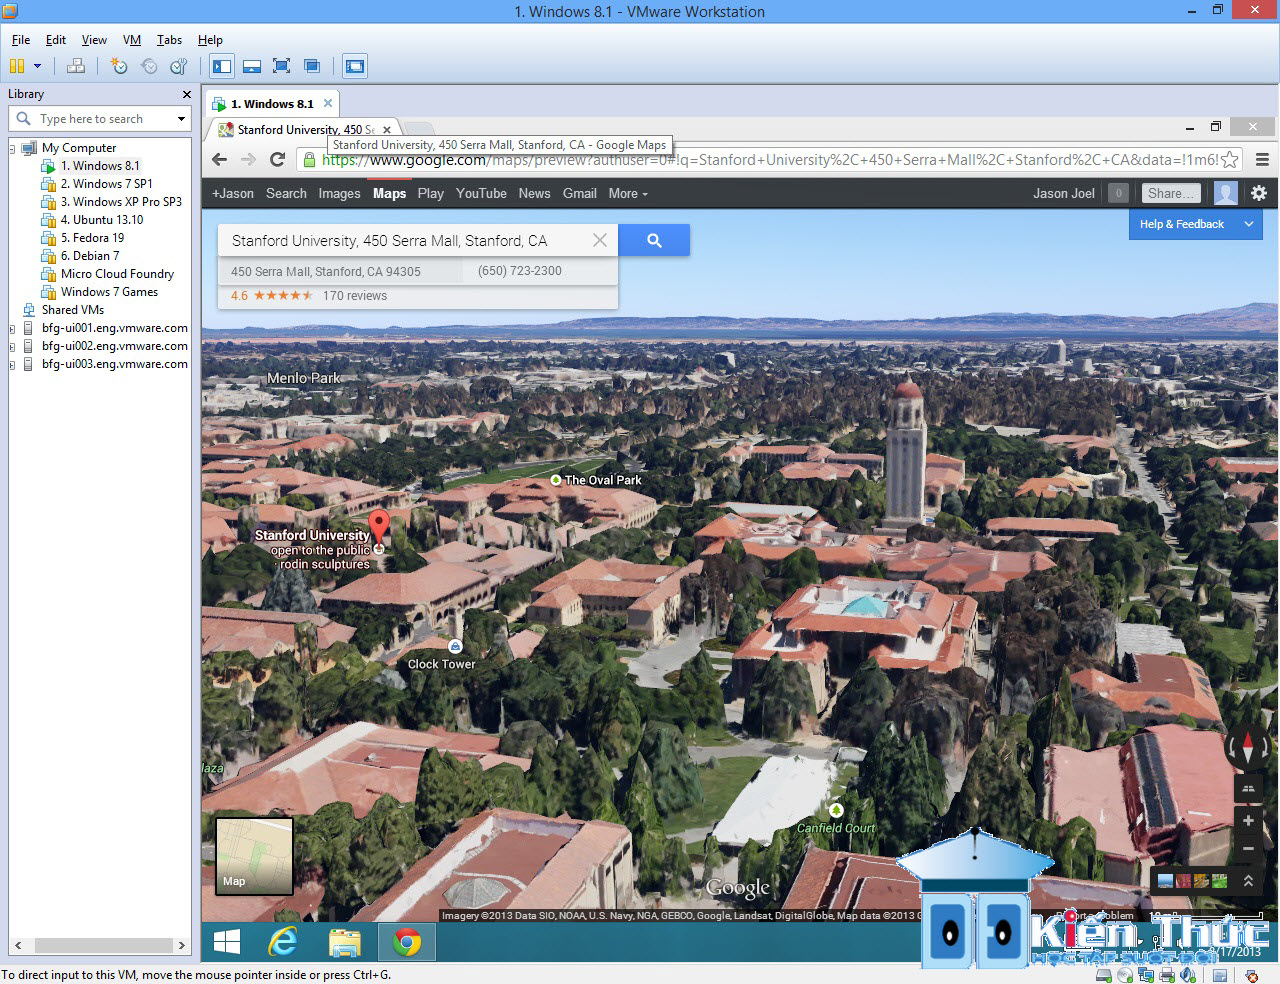Click the blue Maps search button

pos(654,240)
